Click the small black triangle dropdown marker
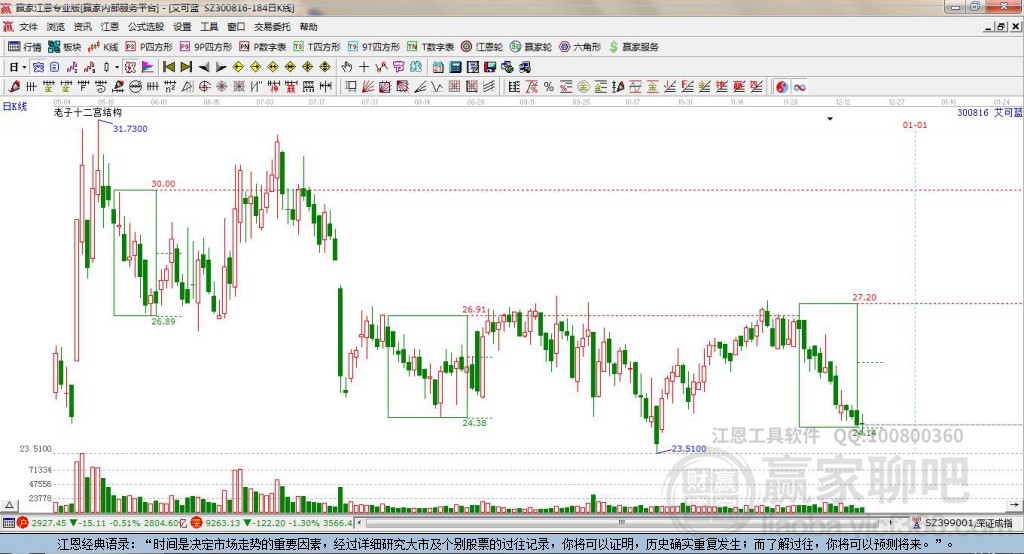The height and width of the screenshot is (554, 1024). [830, 119]
